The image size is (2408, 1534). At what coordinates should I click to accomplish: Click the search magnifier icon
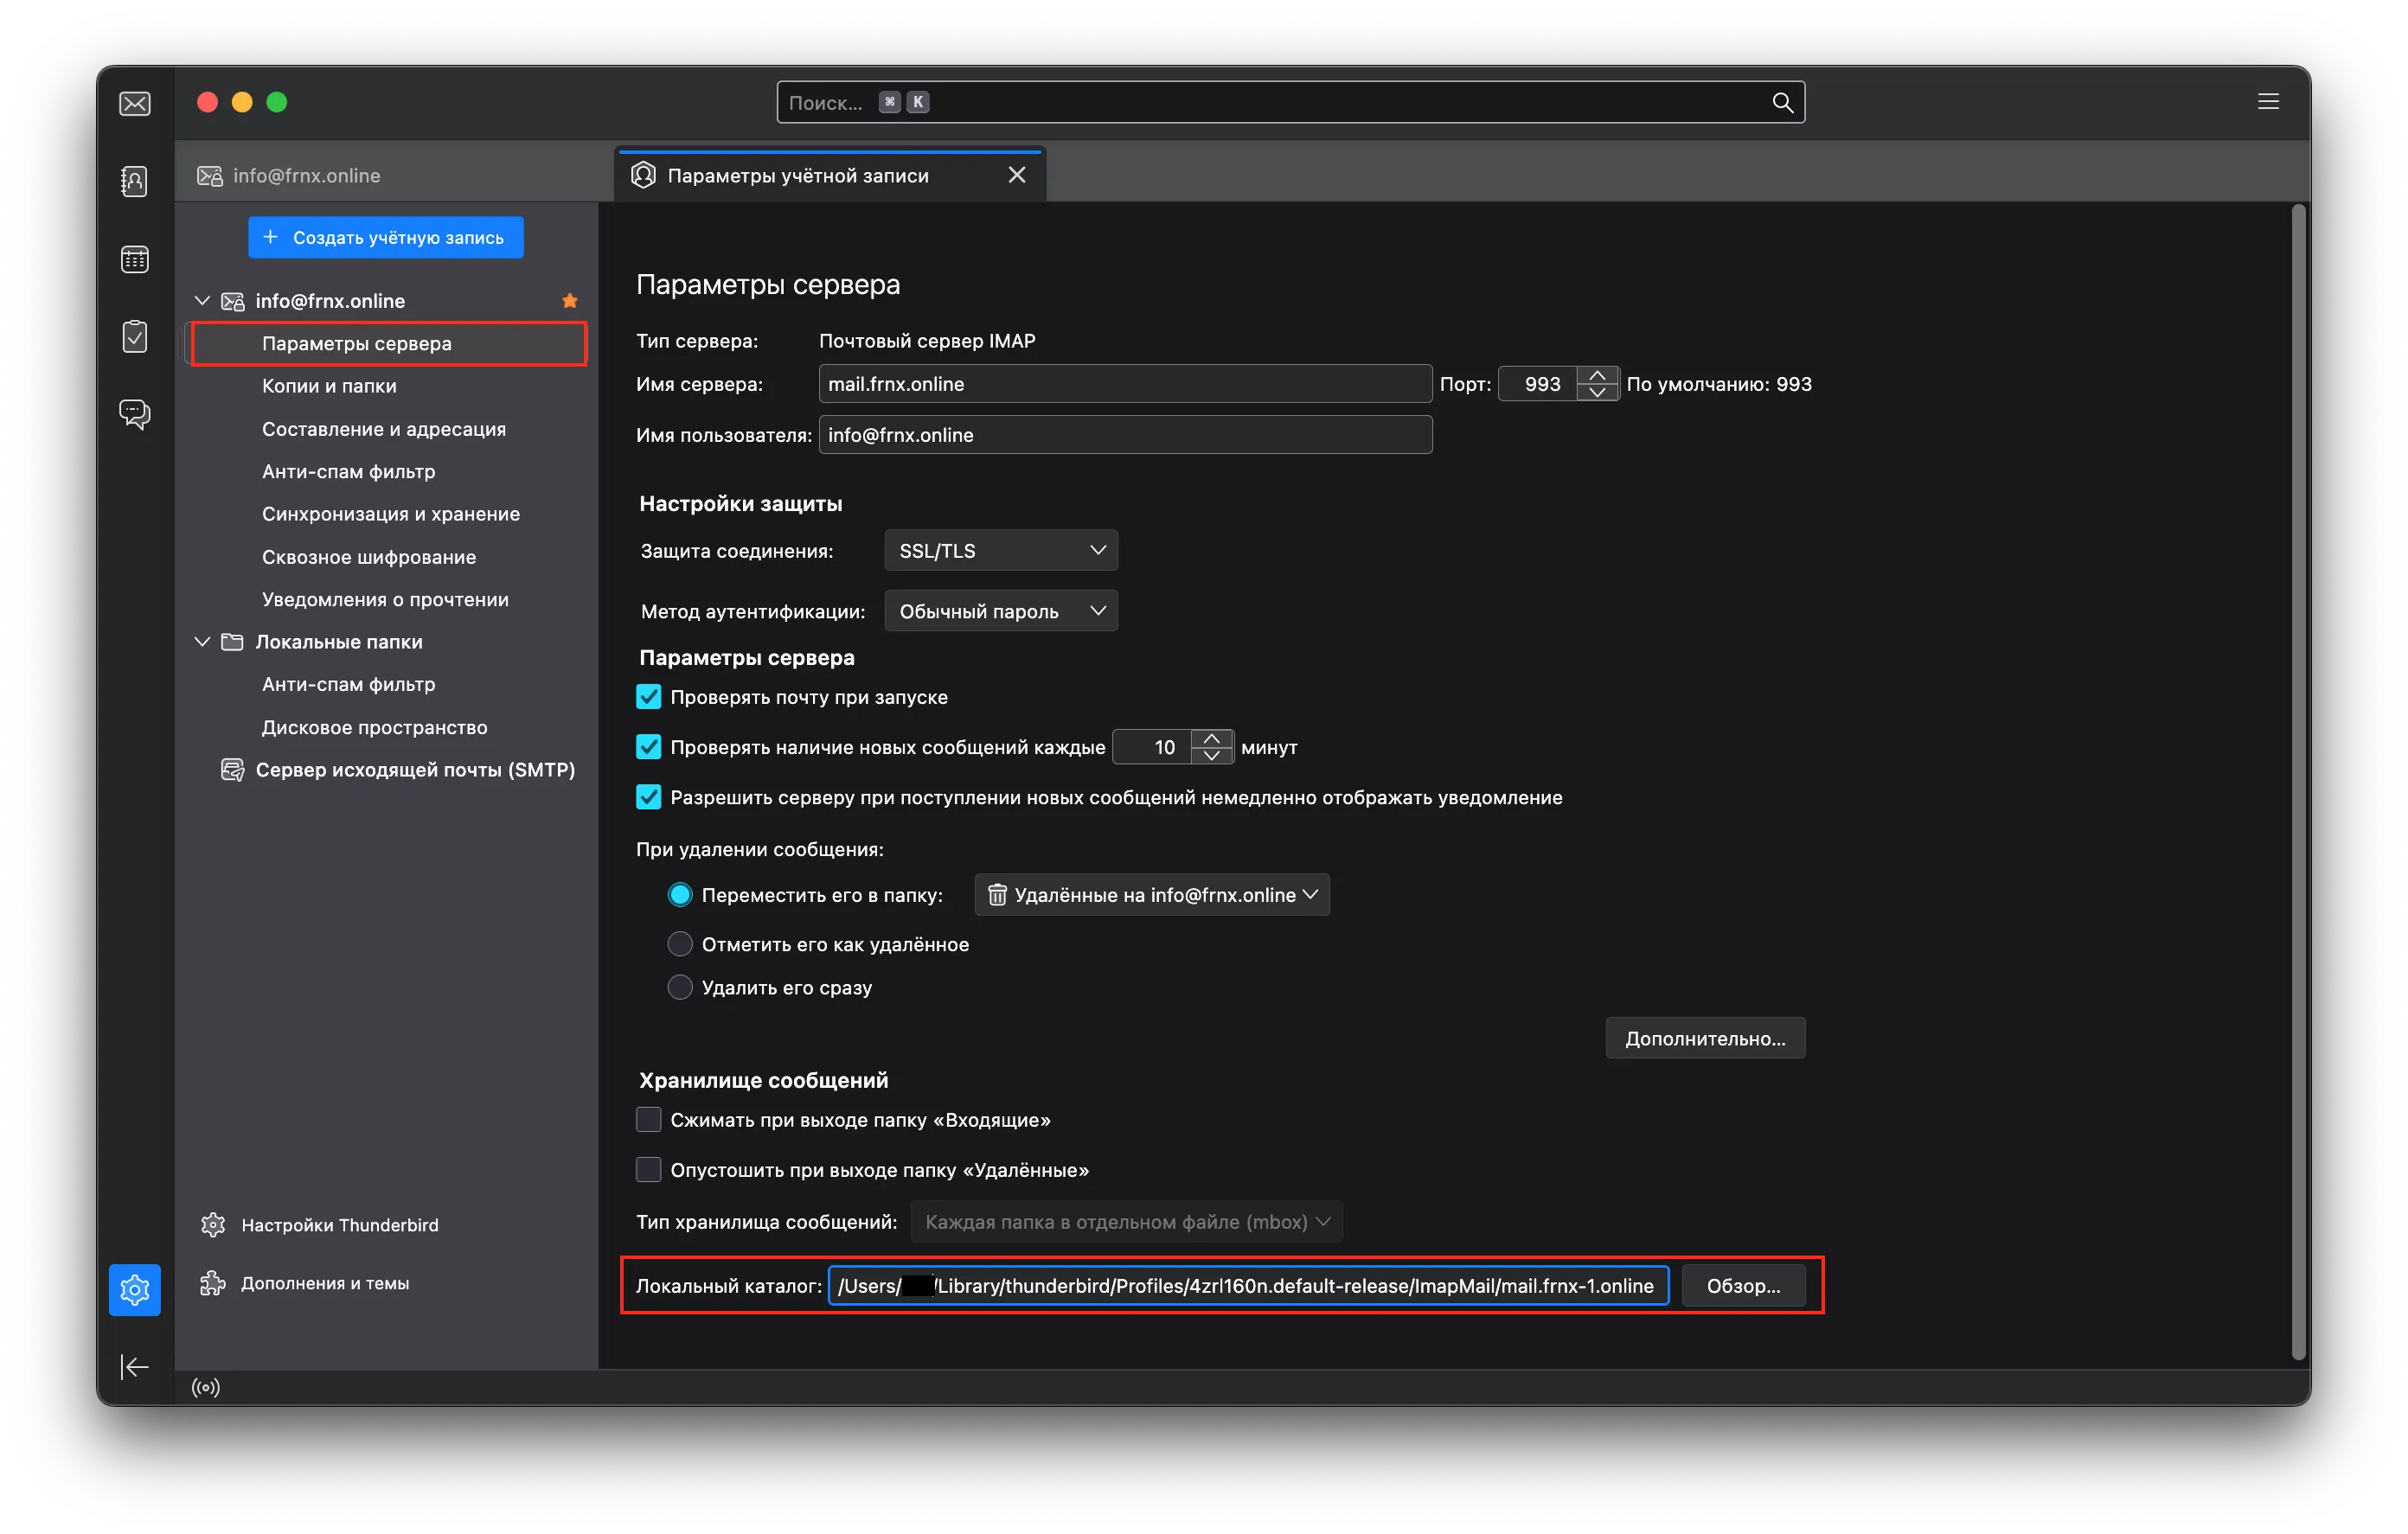(x=1782, y=102)
